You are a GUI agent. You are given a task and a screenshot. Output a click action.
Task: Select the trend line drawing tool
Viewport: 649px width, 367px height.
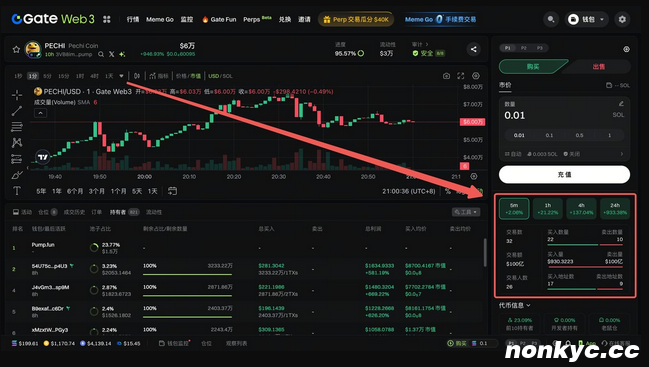[x=17, y=111]
